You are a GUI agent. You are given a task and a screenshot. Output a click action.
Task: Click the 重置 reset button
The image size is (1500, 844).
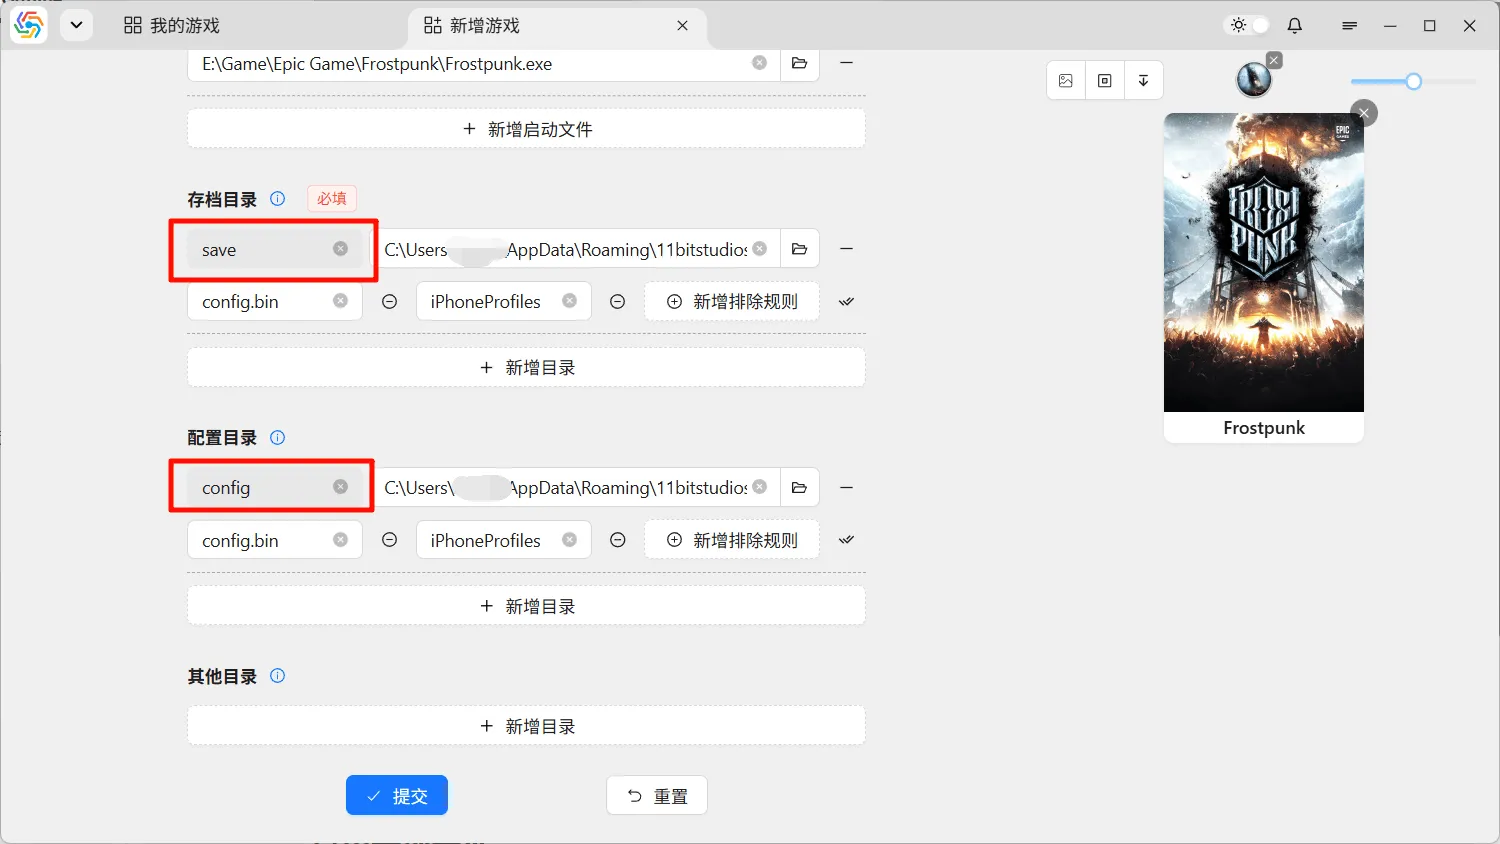[x=657, y=795]
